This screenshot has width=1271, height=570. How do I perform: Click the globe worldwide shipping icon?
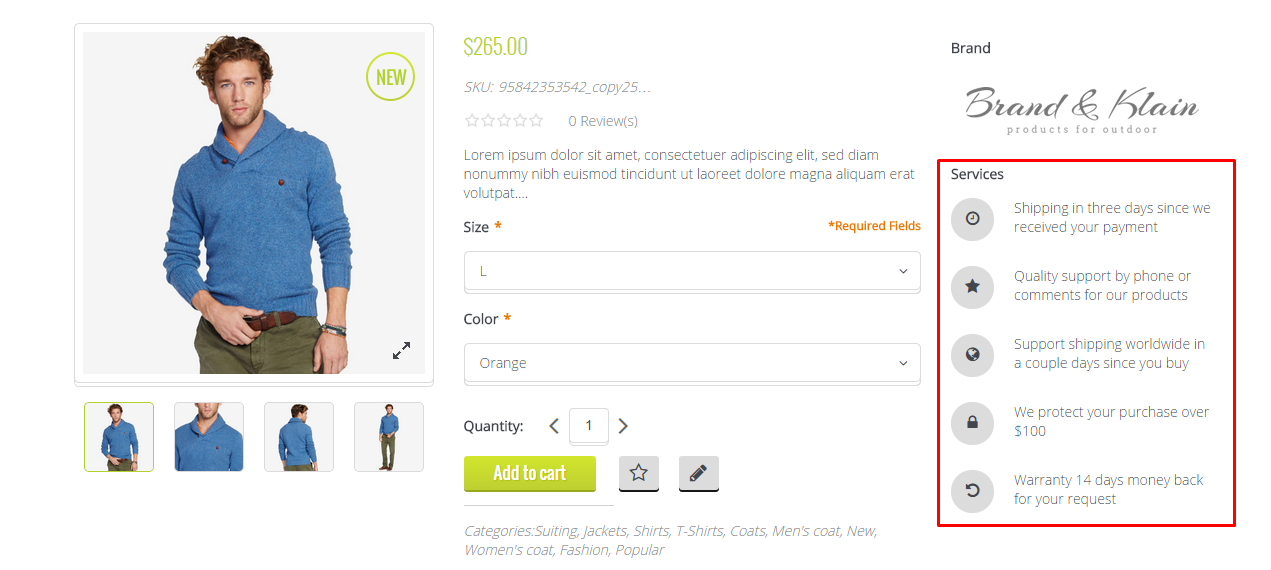click(972, 355)
